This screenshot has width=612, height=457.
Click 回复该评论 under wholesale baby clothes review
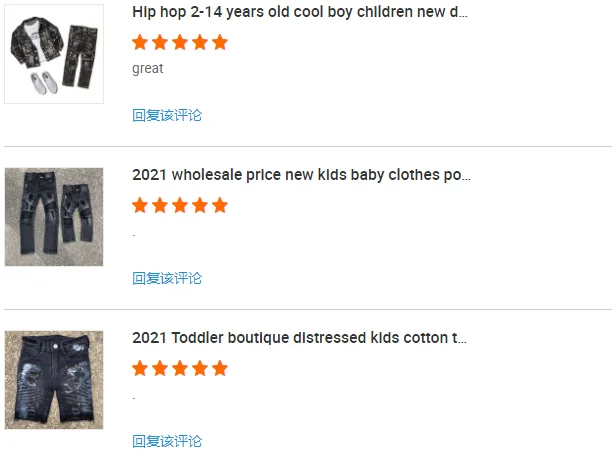point(167,278)
